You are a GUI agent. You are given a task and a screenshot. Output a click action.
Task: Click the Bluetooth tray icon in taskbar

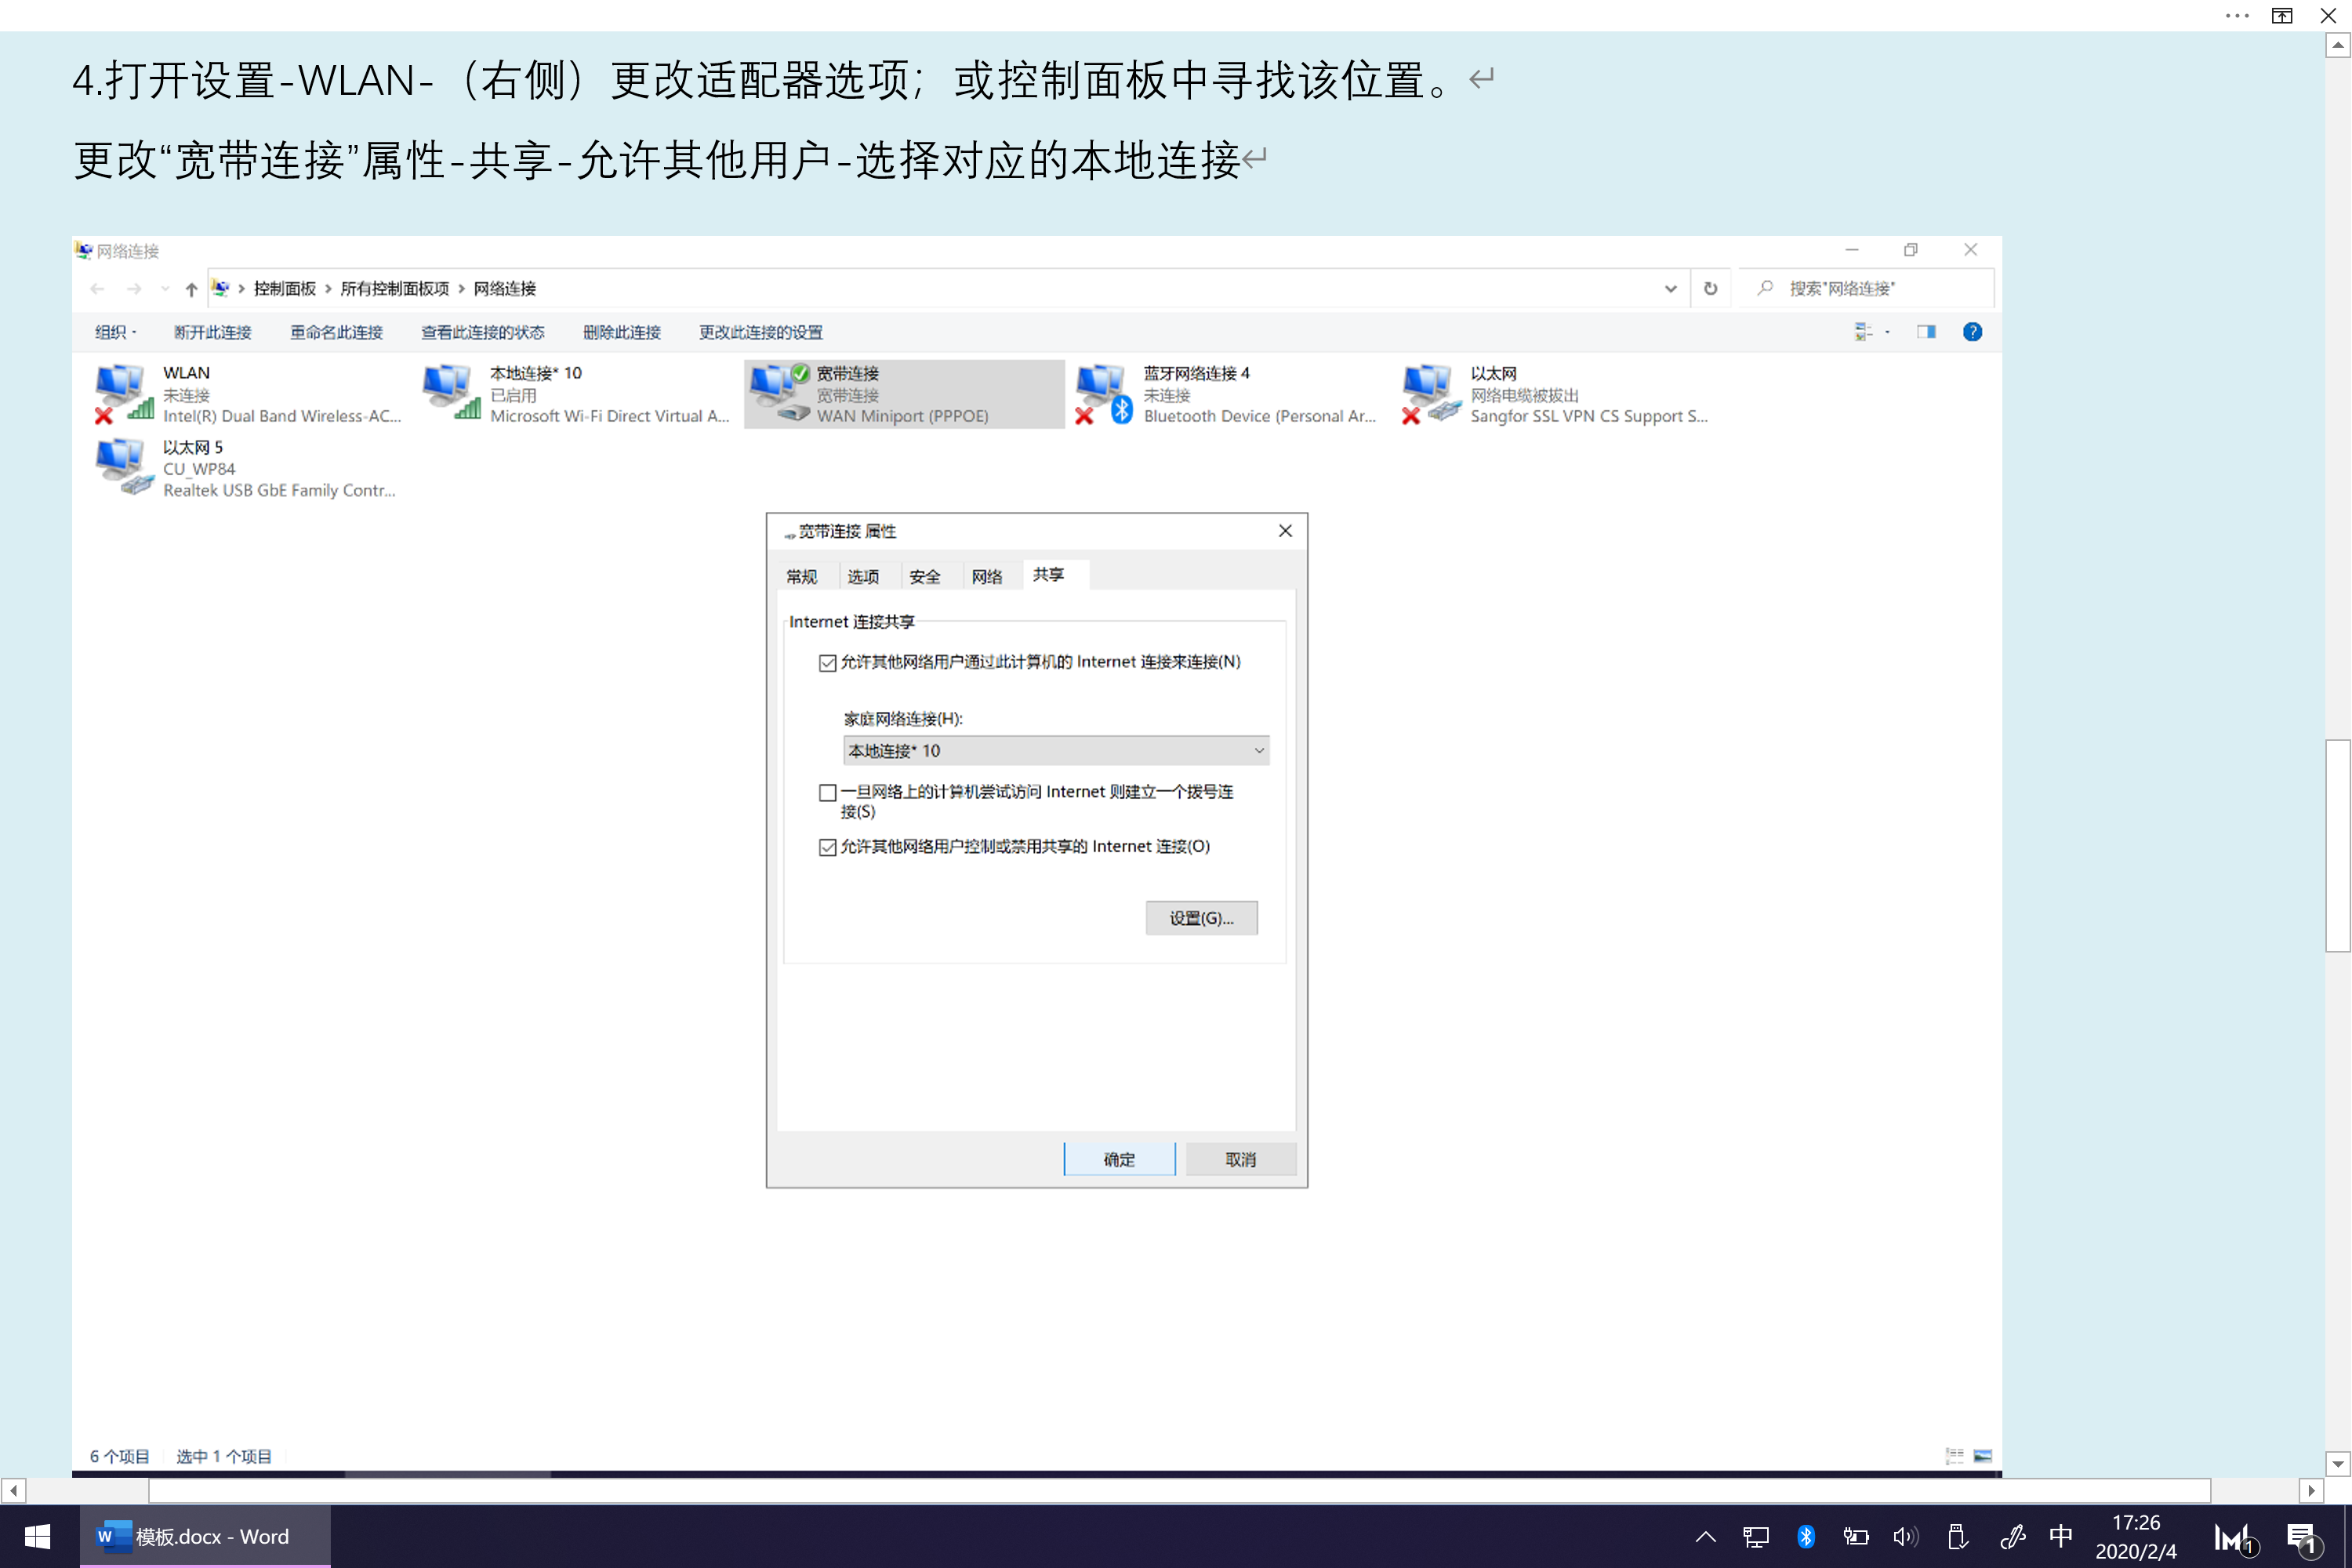tap(1805, 1536)
